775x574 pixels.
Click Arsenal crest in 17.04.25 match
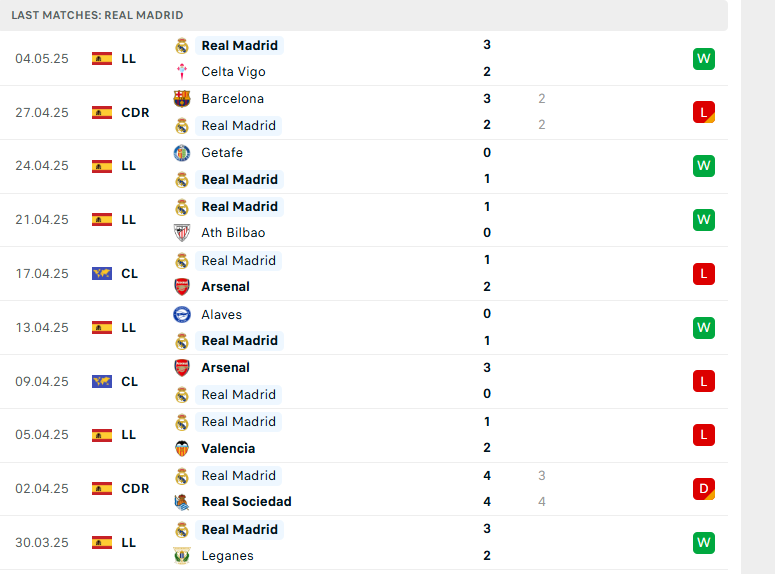point(182,287)
